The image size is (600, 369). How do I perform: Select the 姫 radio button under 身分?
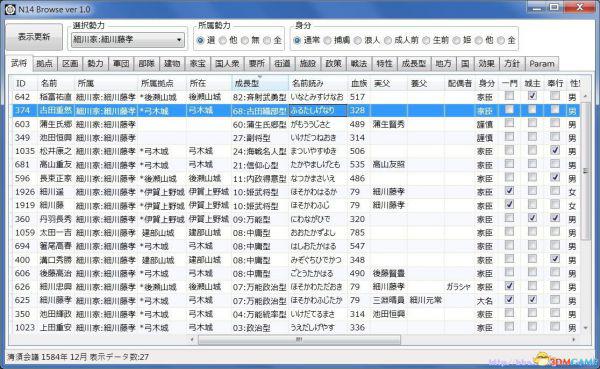(456, 40)
